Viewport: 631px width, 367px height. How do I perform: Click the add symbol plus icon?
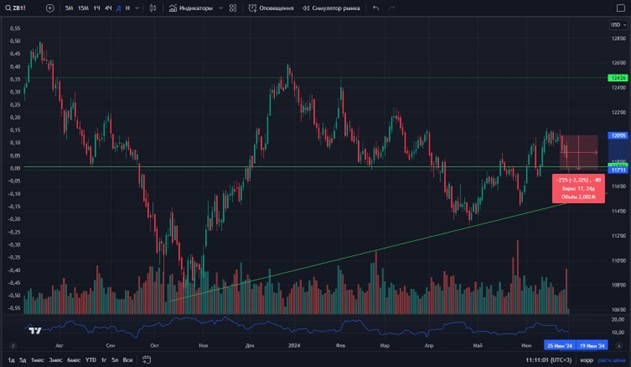pos(50,8)
